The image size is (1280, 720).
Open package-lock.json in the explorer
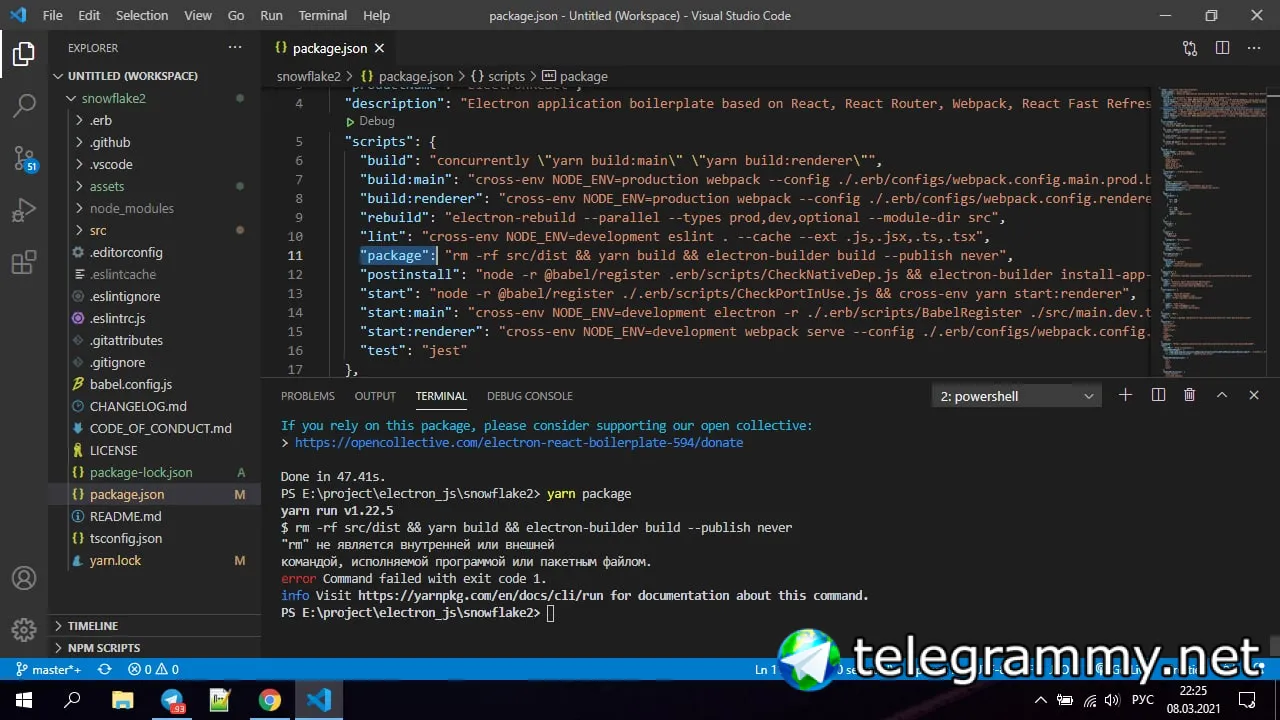coord(155,472)
